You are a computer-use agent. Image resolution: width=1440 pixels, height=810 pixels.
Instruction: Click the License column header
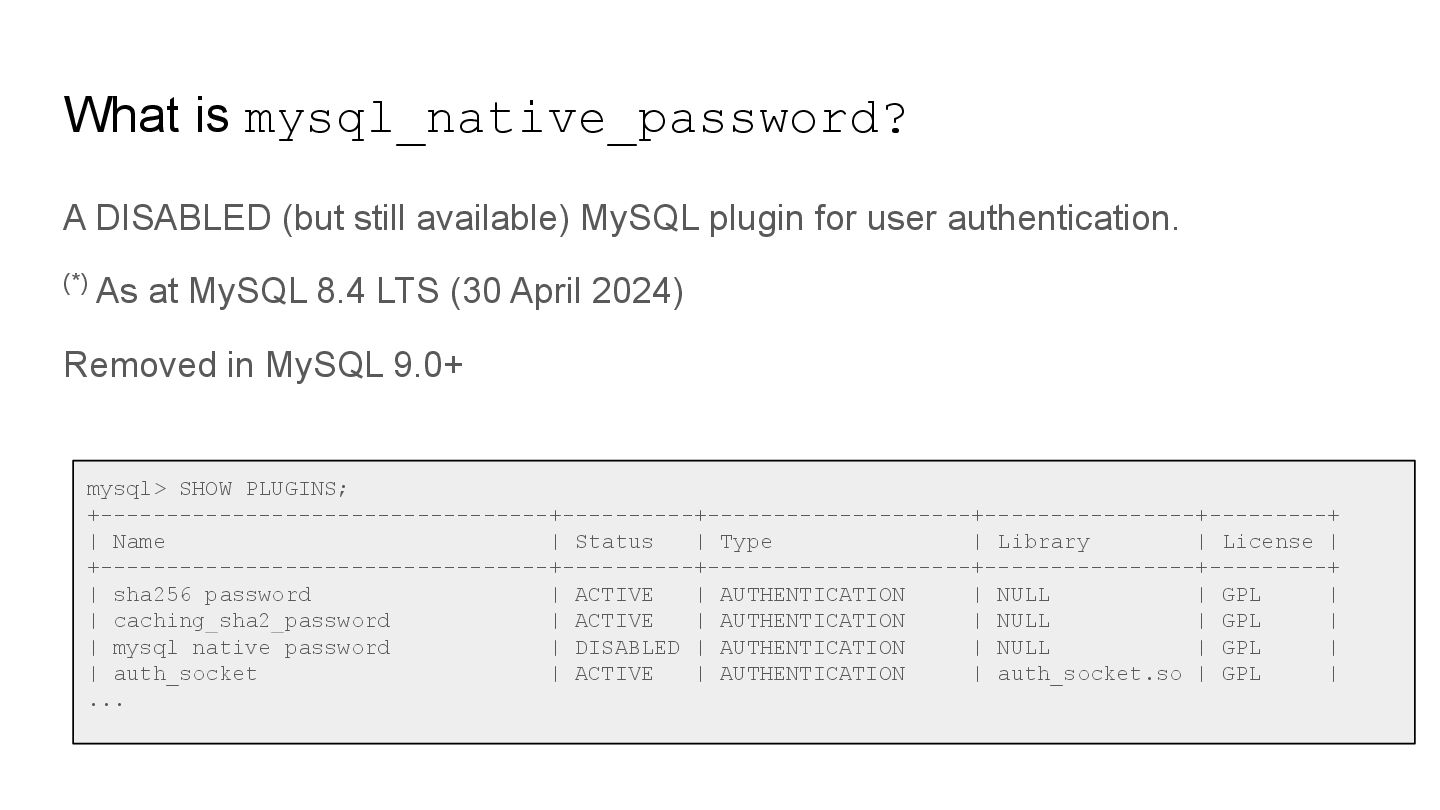1267,542
